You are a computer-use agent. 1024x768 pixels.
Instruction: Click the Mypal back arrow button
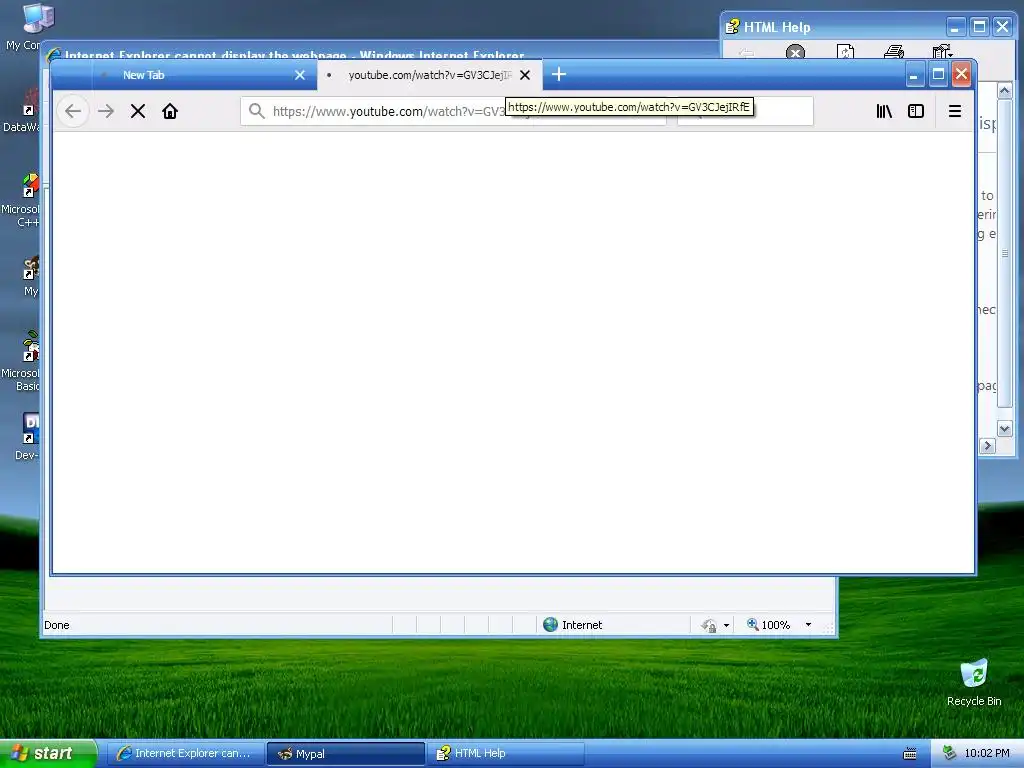pyautogui.click(x=73, y=111)
